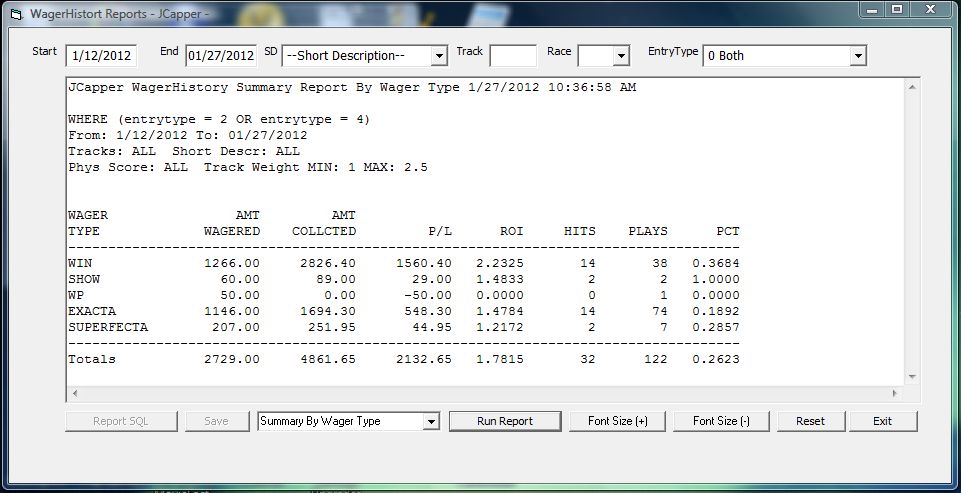Open the Short Description dropdown
Image resolution: width=961 pixels, height=493 pixels.
point(439,56)
